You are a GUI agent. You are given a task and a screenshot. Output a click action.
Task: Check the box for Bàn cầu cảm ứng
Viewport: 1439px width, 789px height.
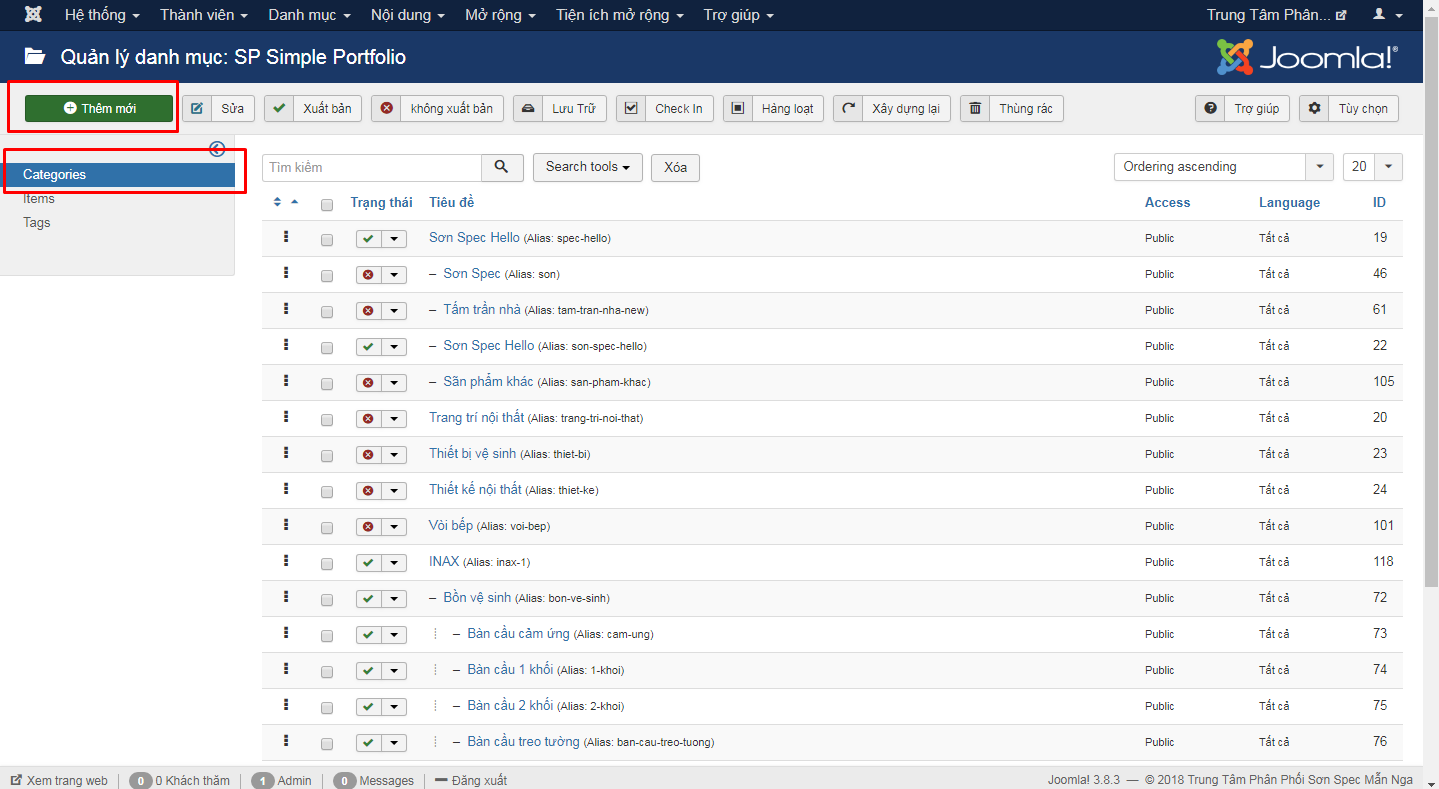[x=327, y=636]
